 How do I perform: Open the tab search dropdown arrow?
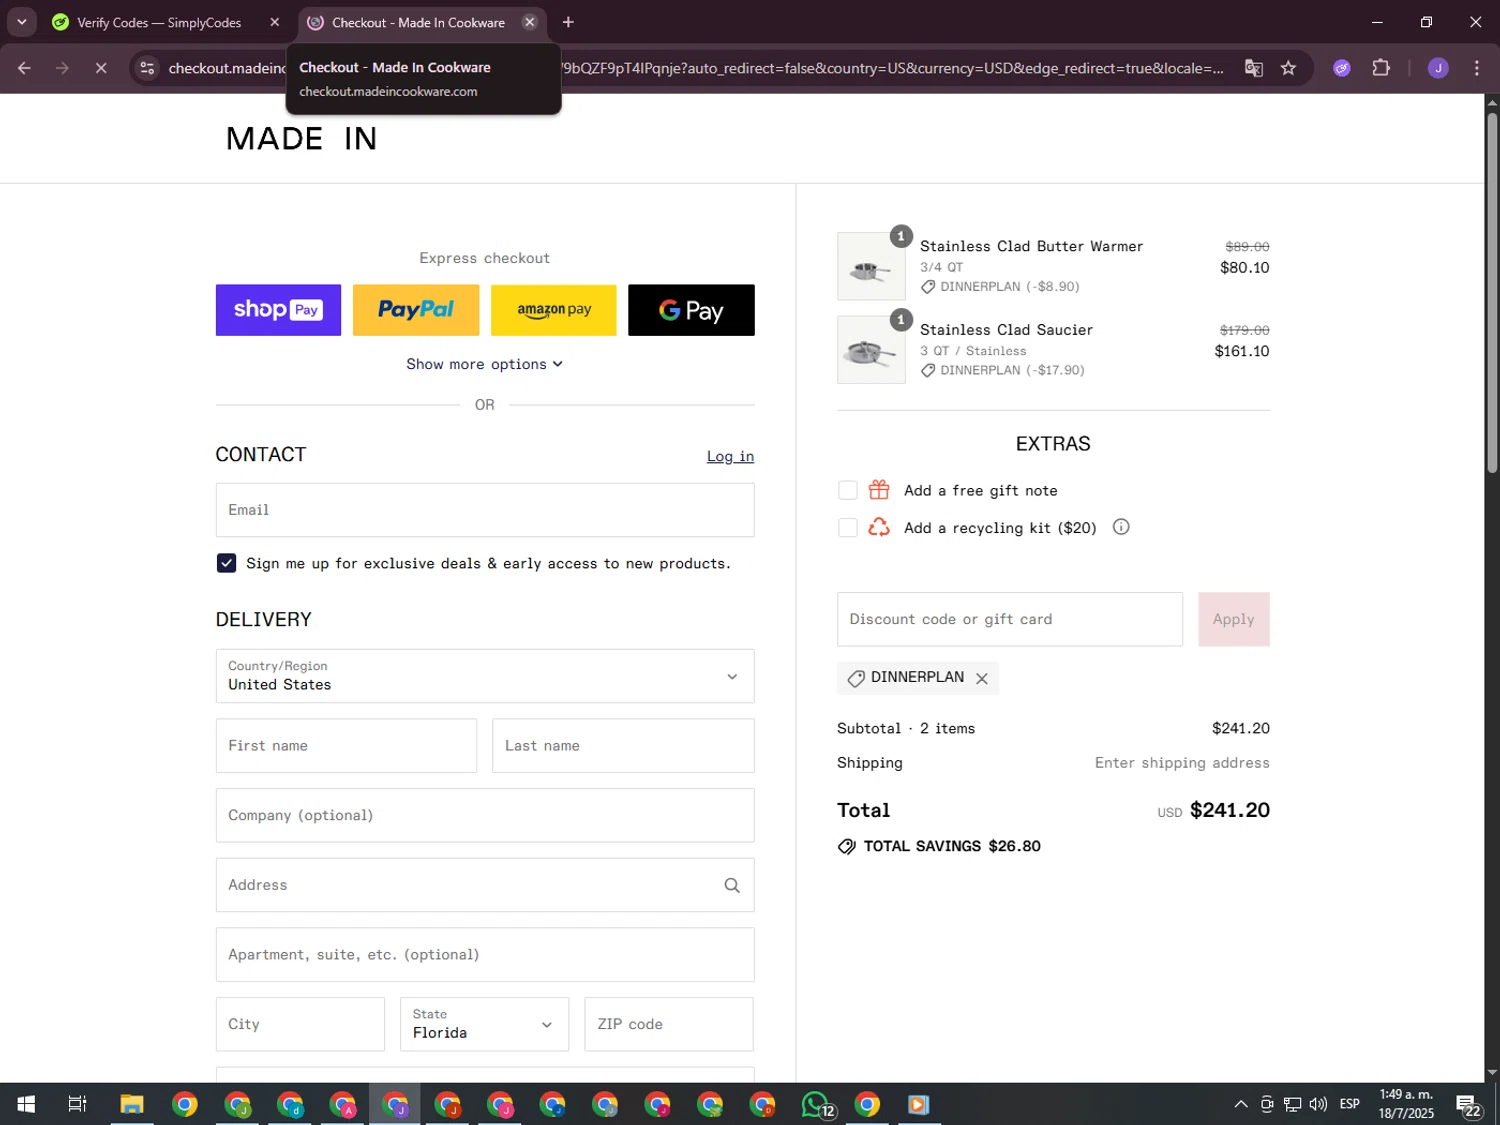(x=21, y=22)
